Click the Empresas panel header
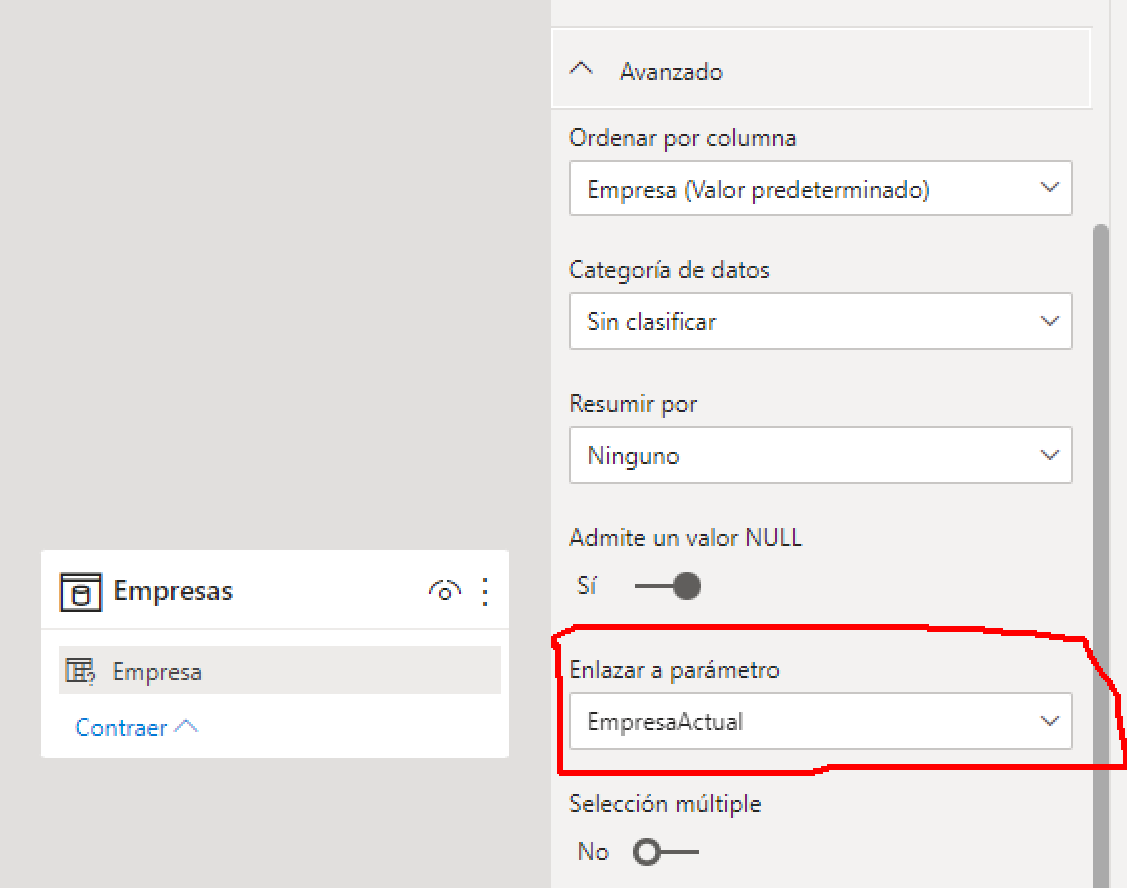Screen dimensions: 1127x888 point(250,590)
